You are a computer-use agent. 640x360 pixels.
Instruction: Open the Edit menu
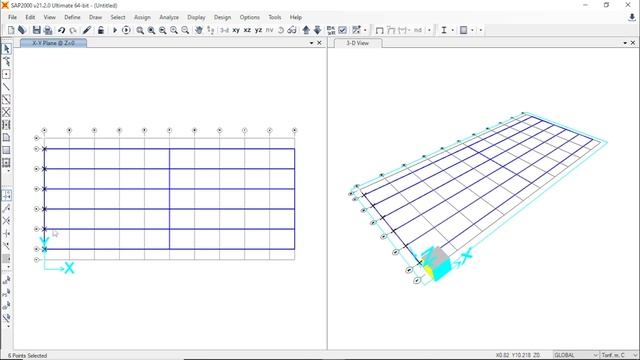click(x=30, y=17)
